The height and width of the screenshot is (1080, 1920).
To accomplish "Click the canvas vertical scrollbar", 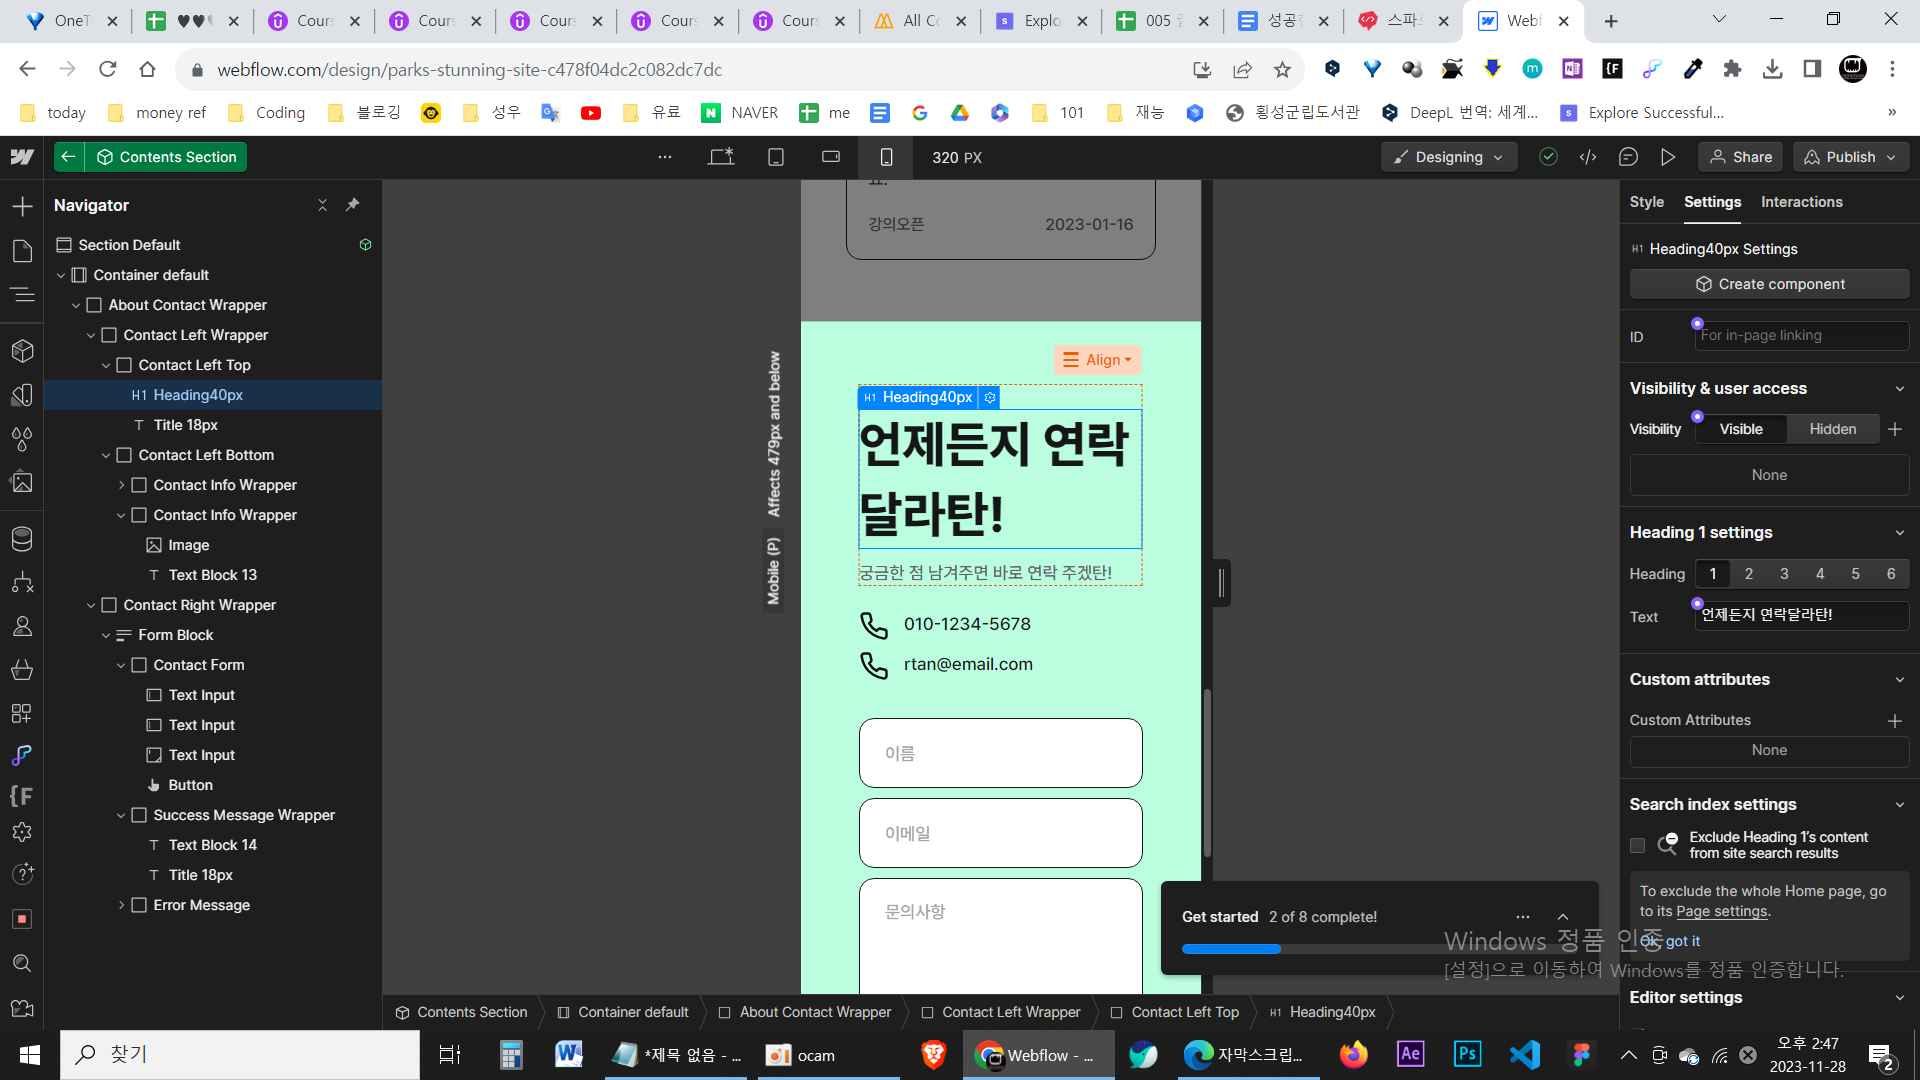I will [x=1207, y=772].
